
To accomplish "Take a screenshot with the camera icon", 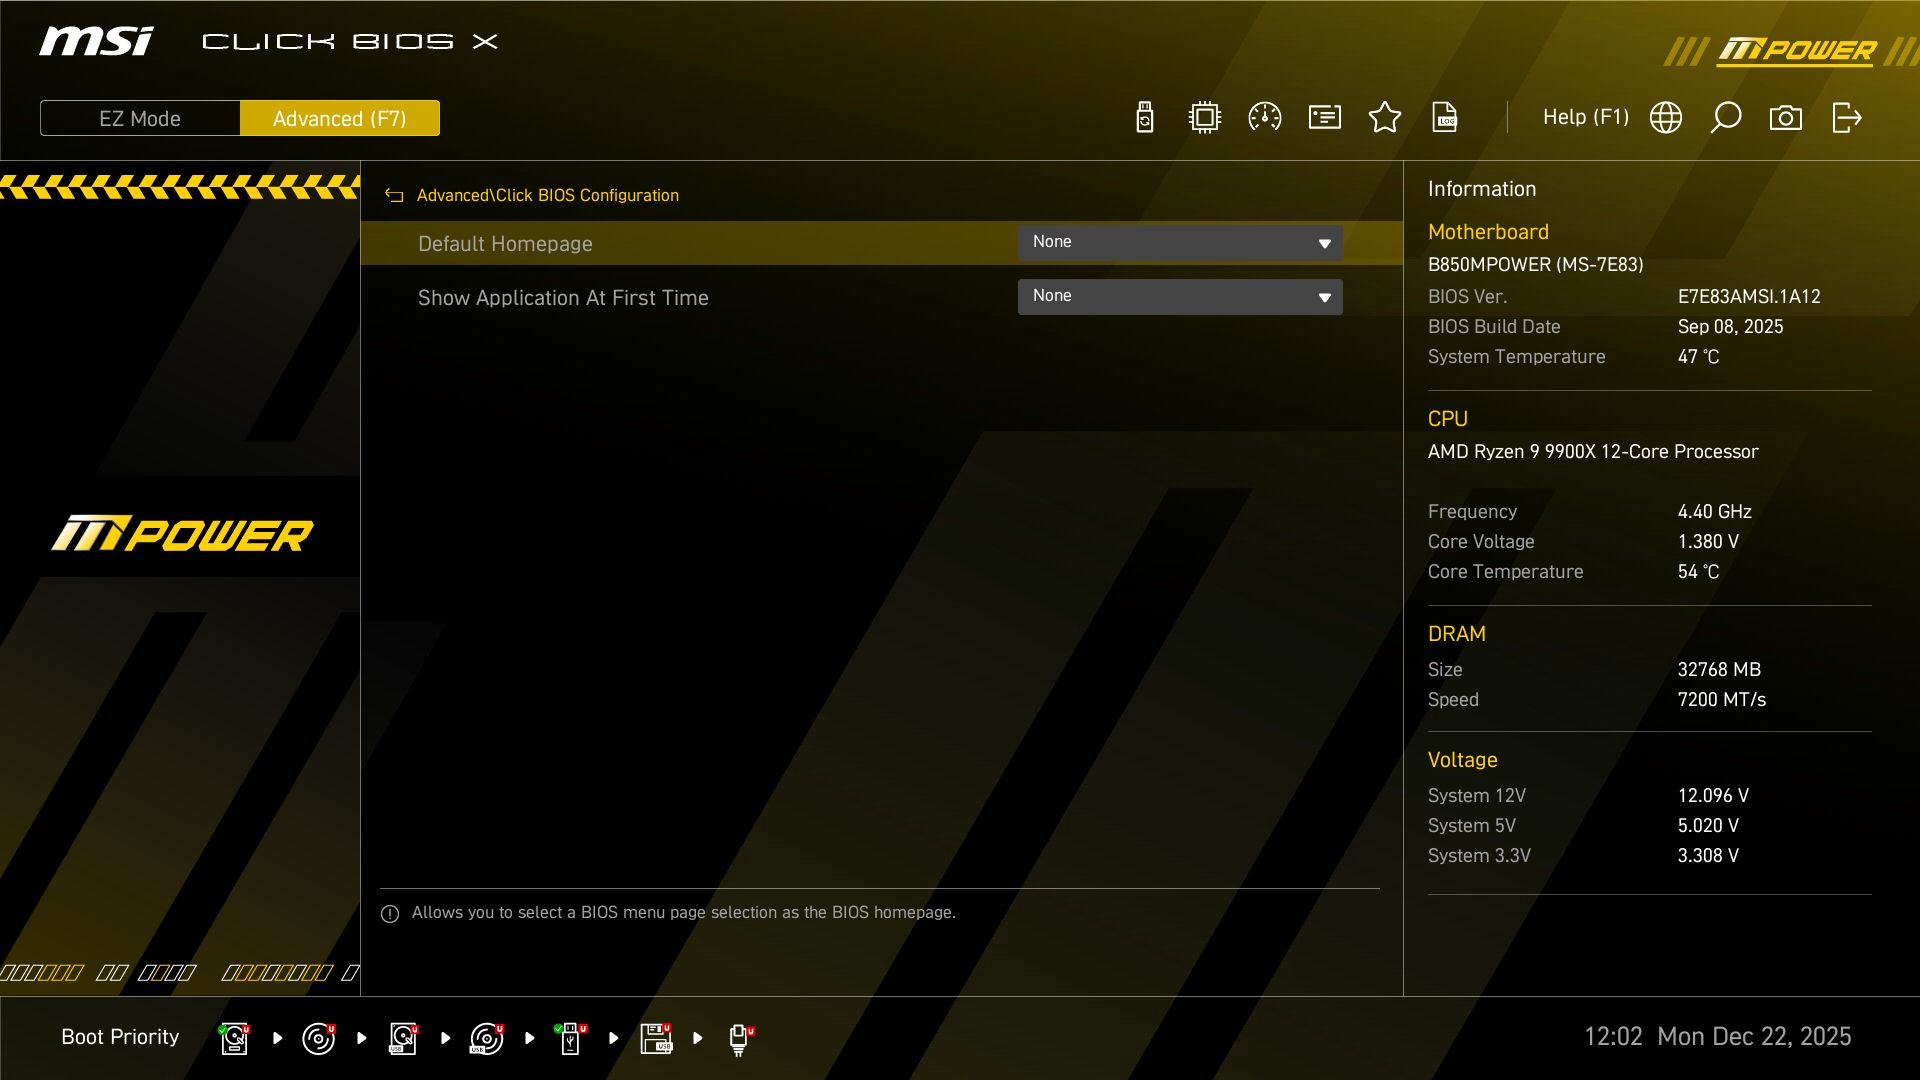I will click(x=1786, y=117).
